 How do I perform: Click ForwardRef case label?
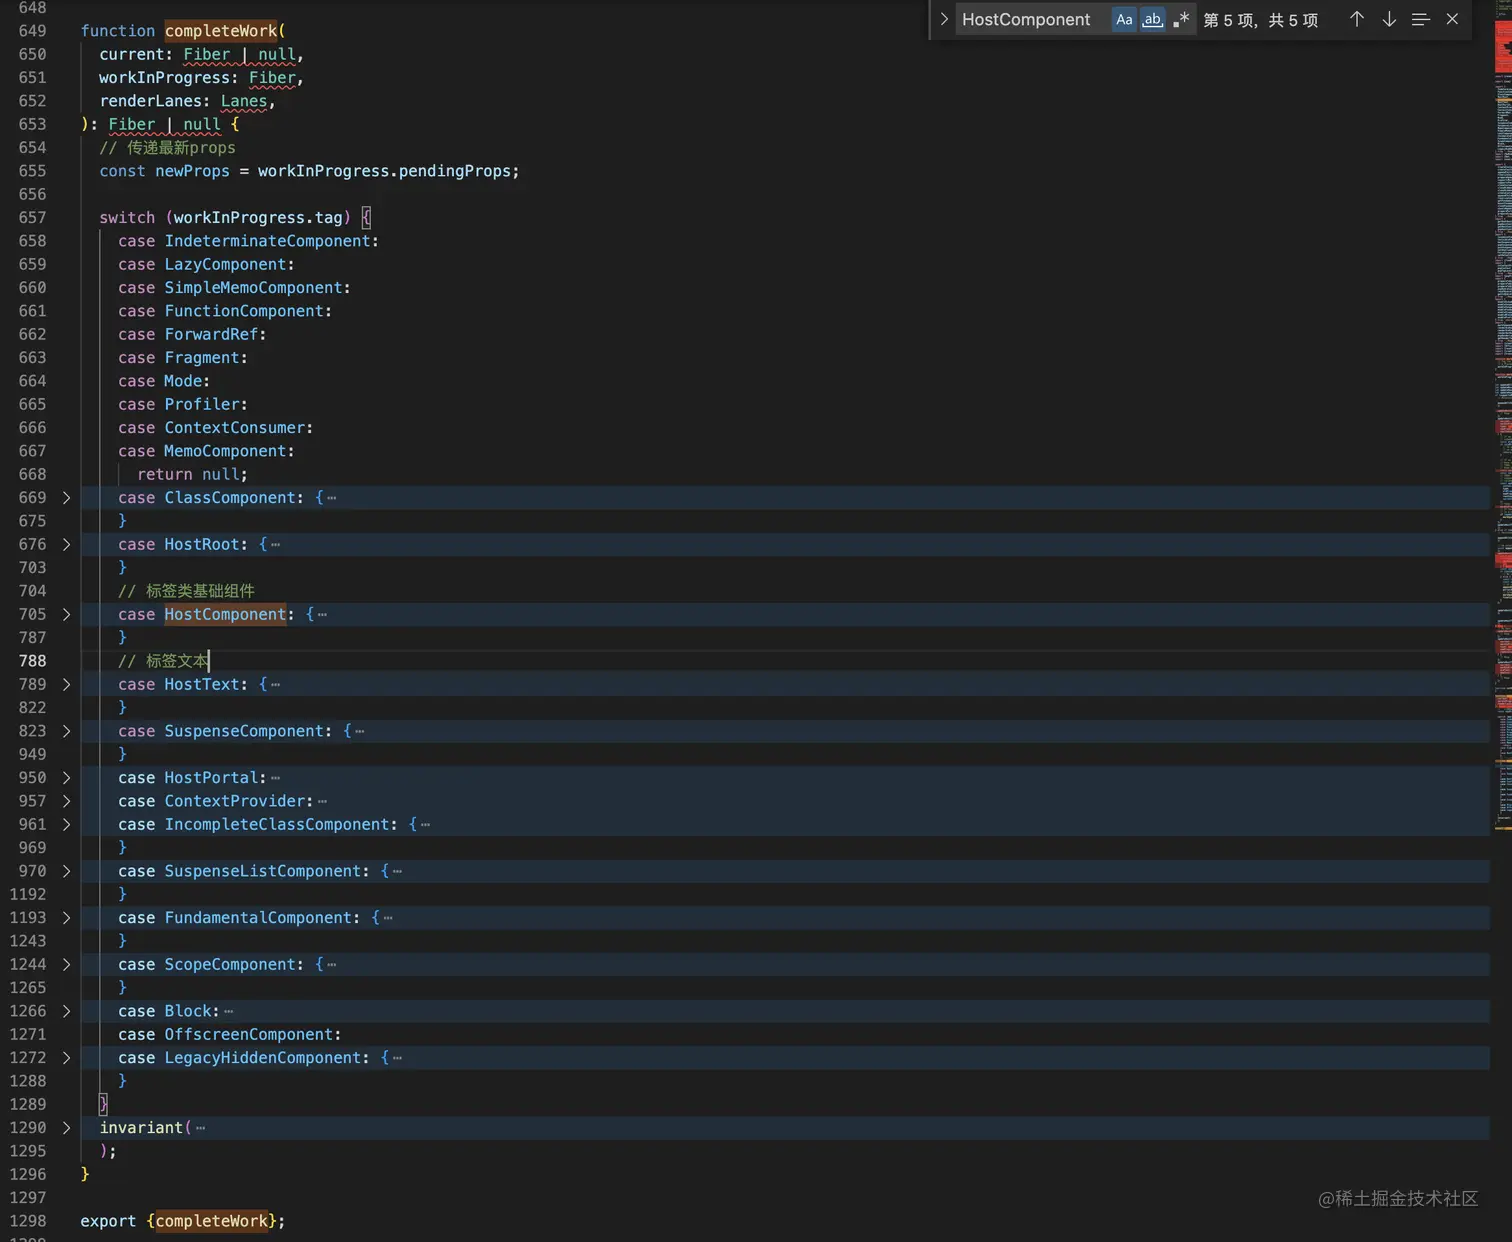click(212, 335)
